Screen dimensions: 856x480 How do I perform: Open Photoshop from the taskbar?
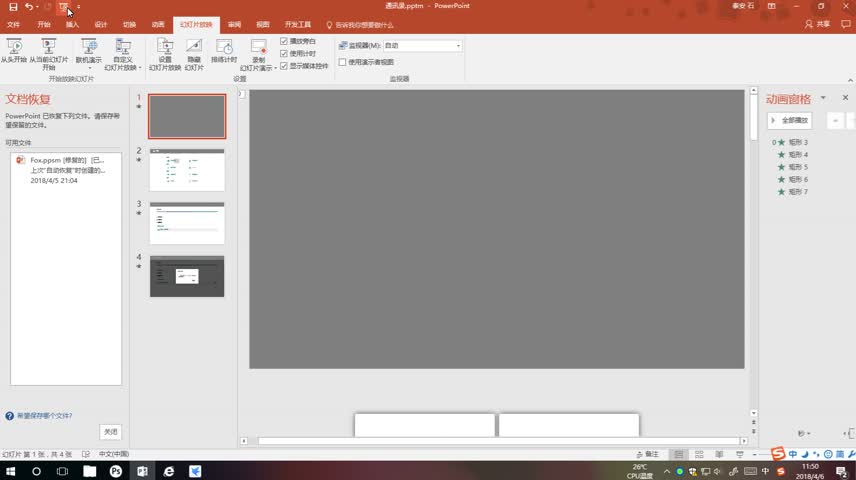tap(116, 471)
